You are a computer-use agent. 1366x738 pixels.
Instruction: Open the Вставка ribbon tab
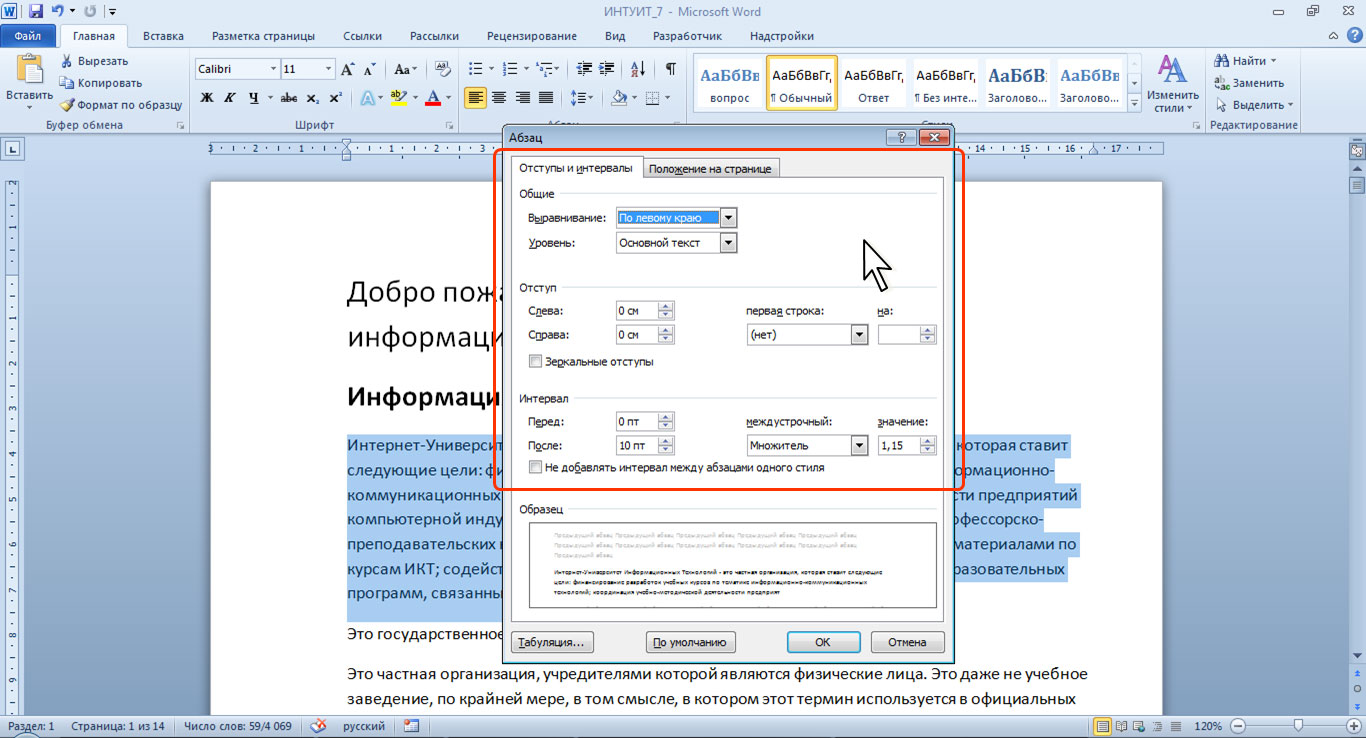(x=163, y=36)
